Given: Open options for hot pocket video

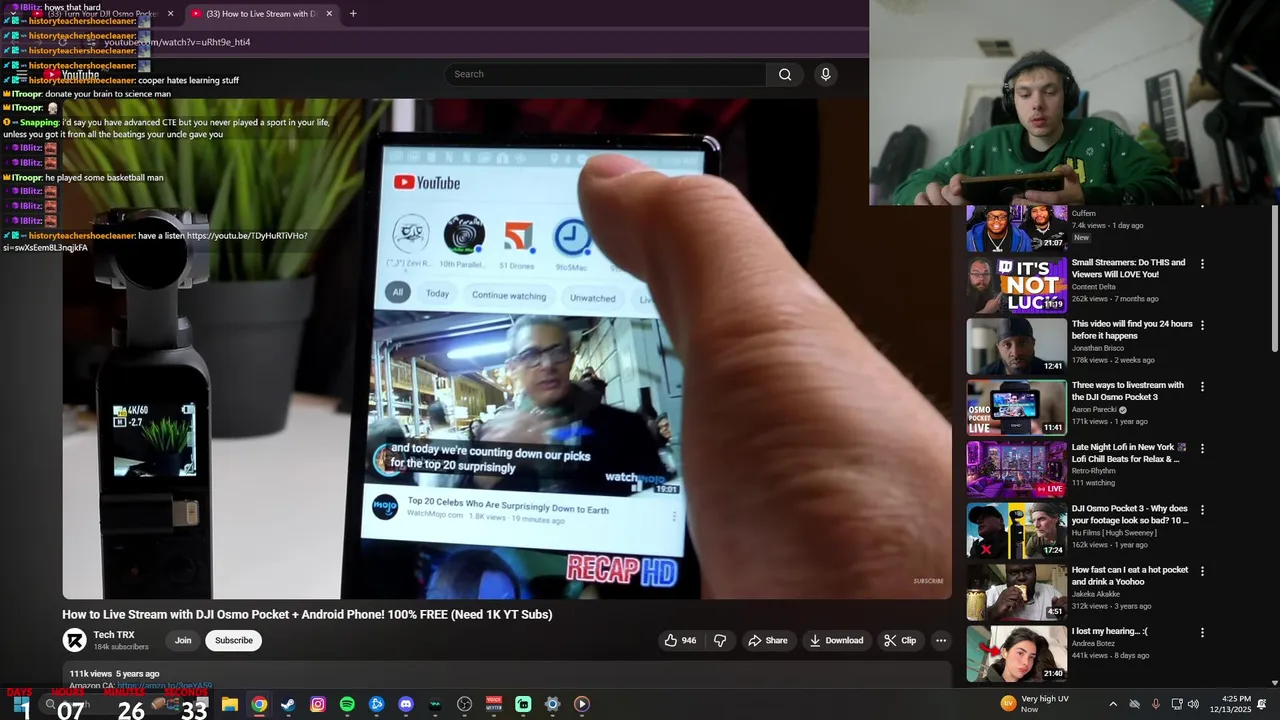Looking at the screenshot, I should (x=1202, y=571).
